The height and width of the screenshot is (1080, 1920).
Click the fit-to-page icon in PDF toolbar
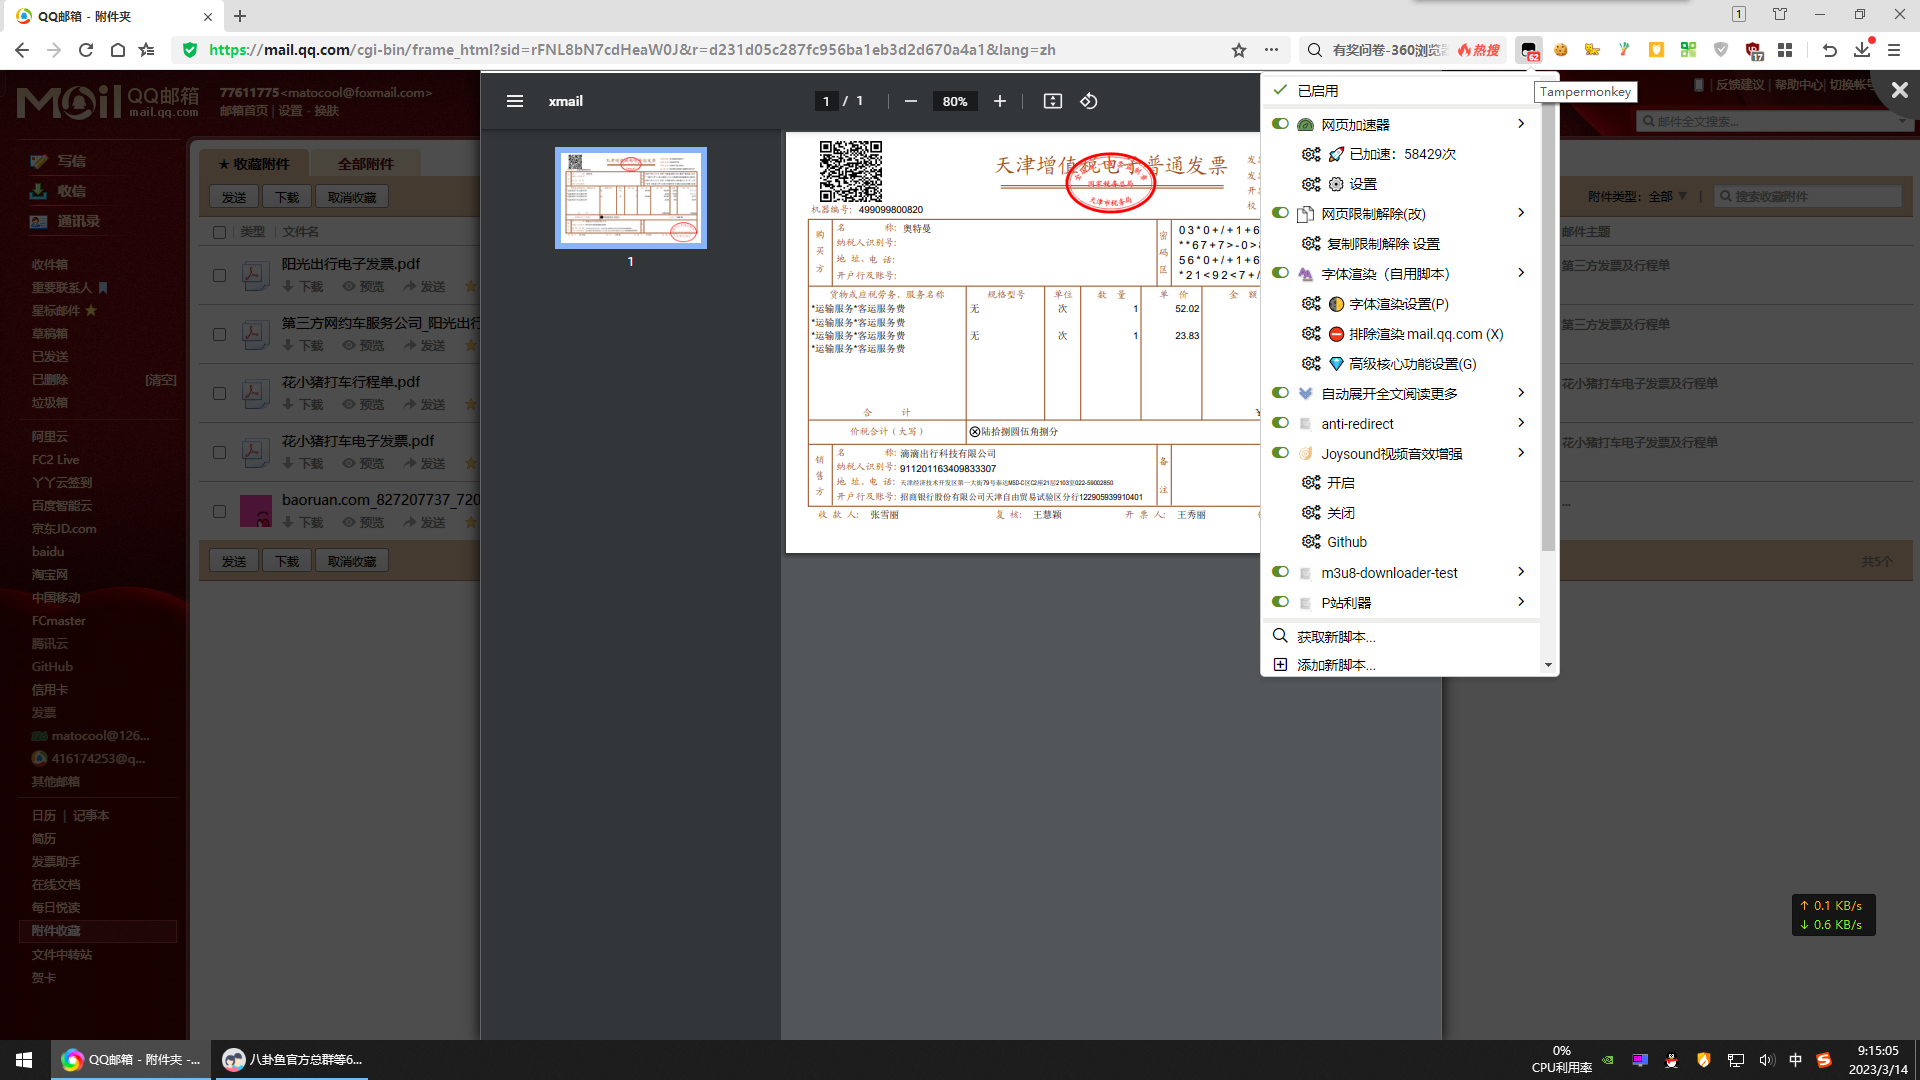[1052, 101]
